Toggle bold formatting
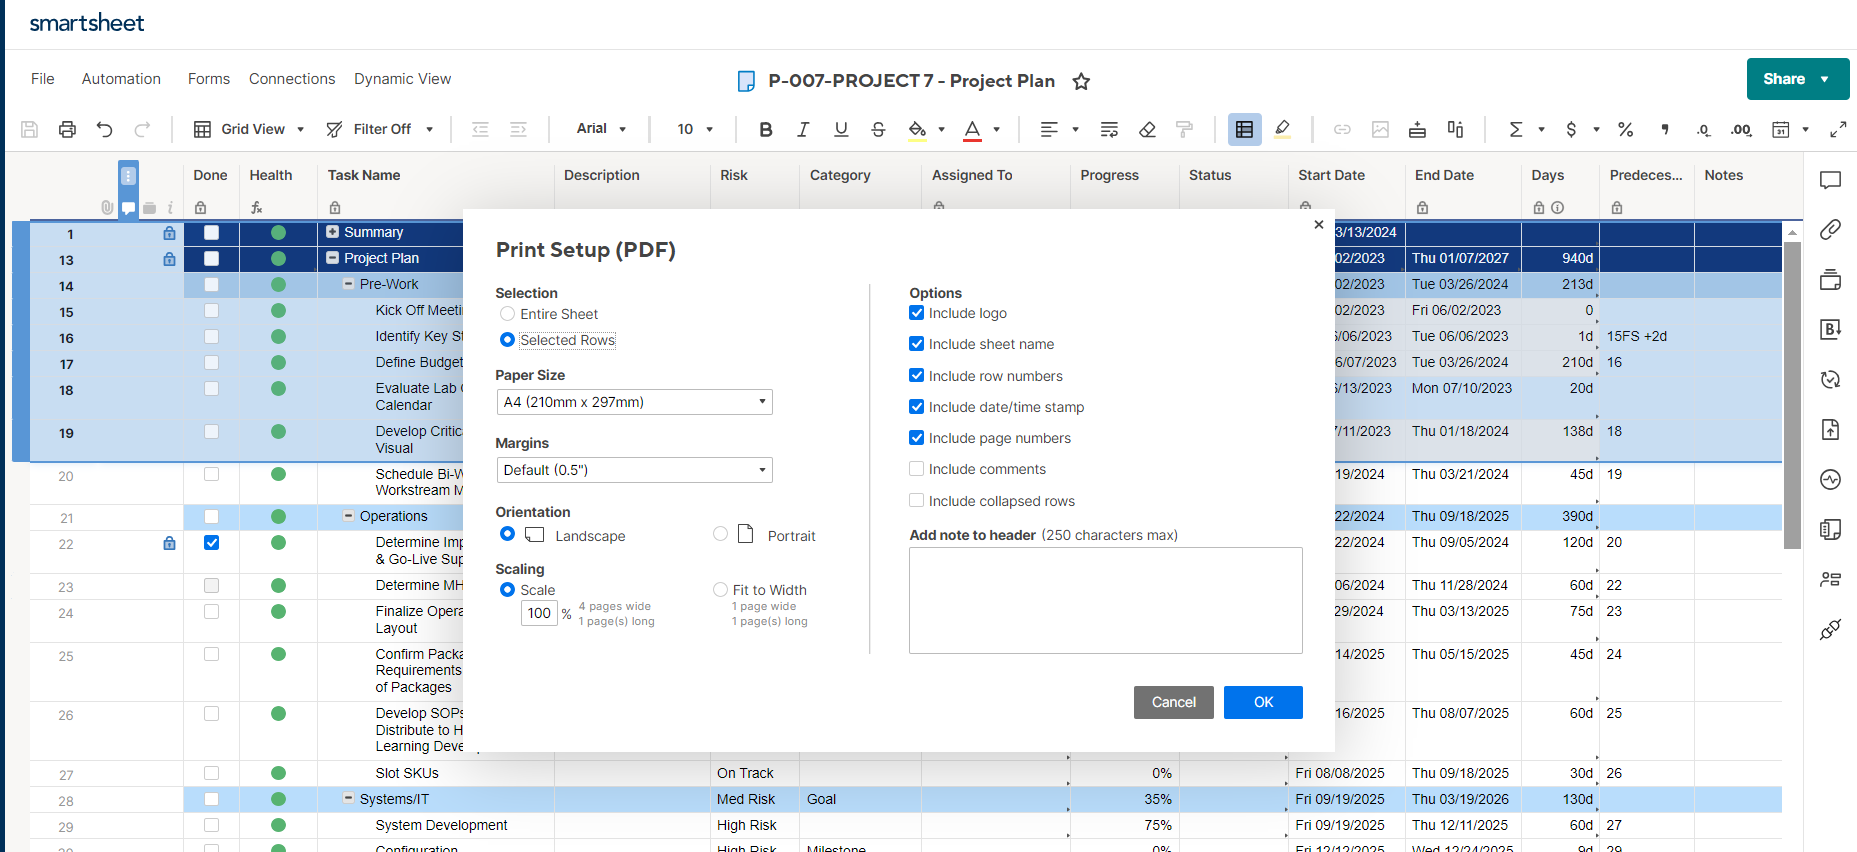1857x852 pixels. [766, 129]
